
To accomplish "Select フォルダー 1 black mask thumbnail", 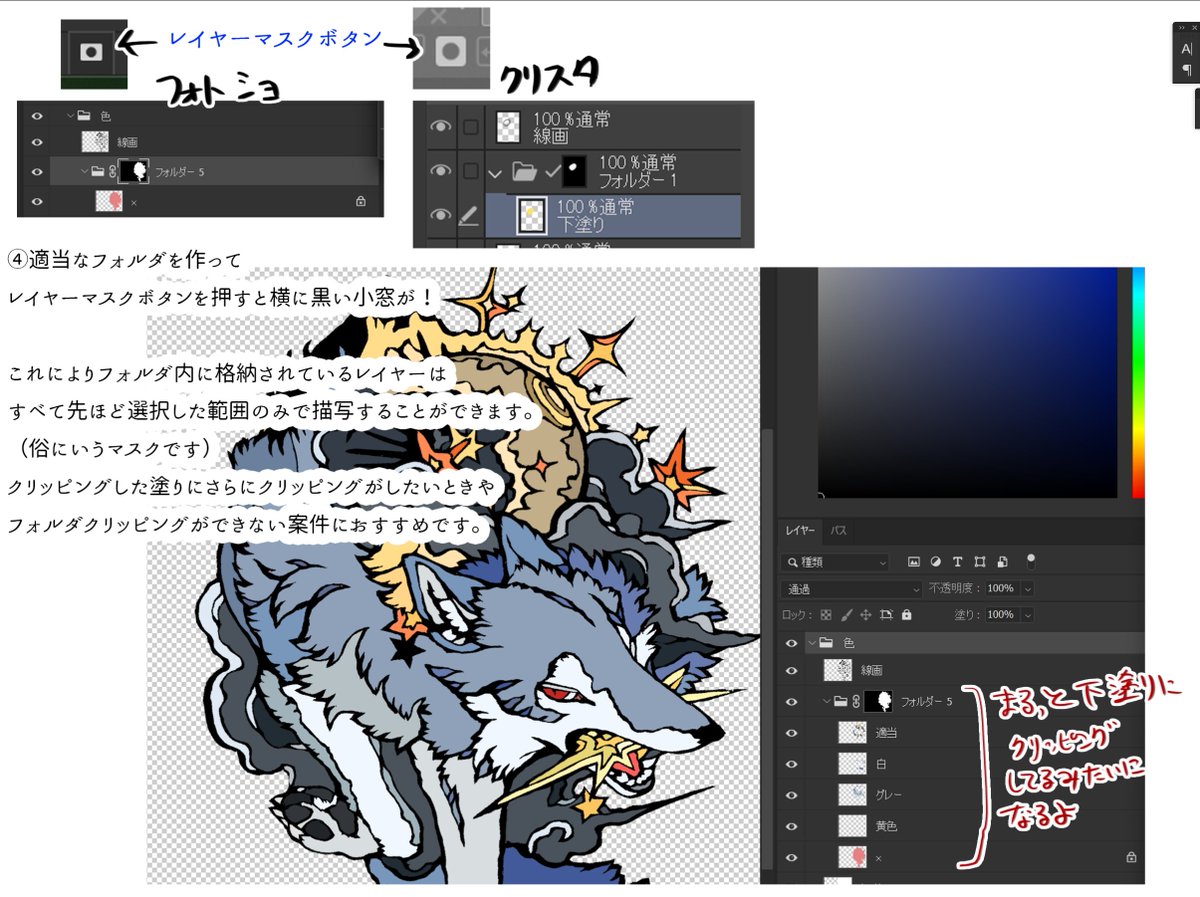I will [x=574, y=172].
